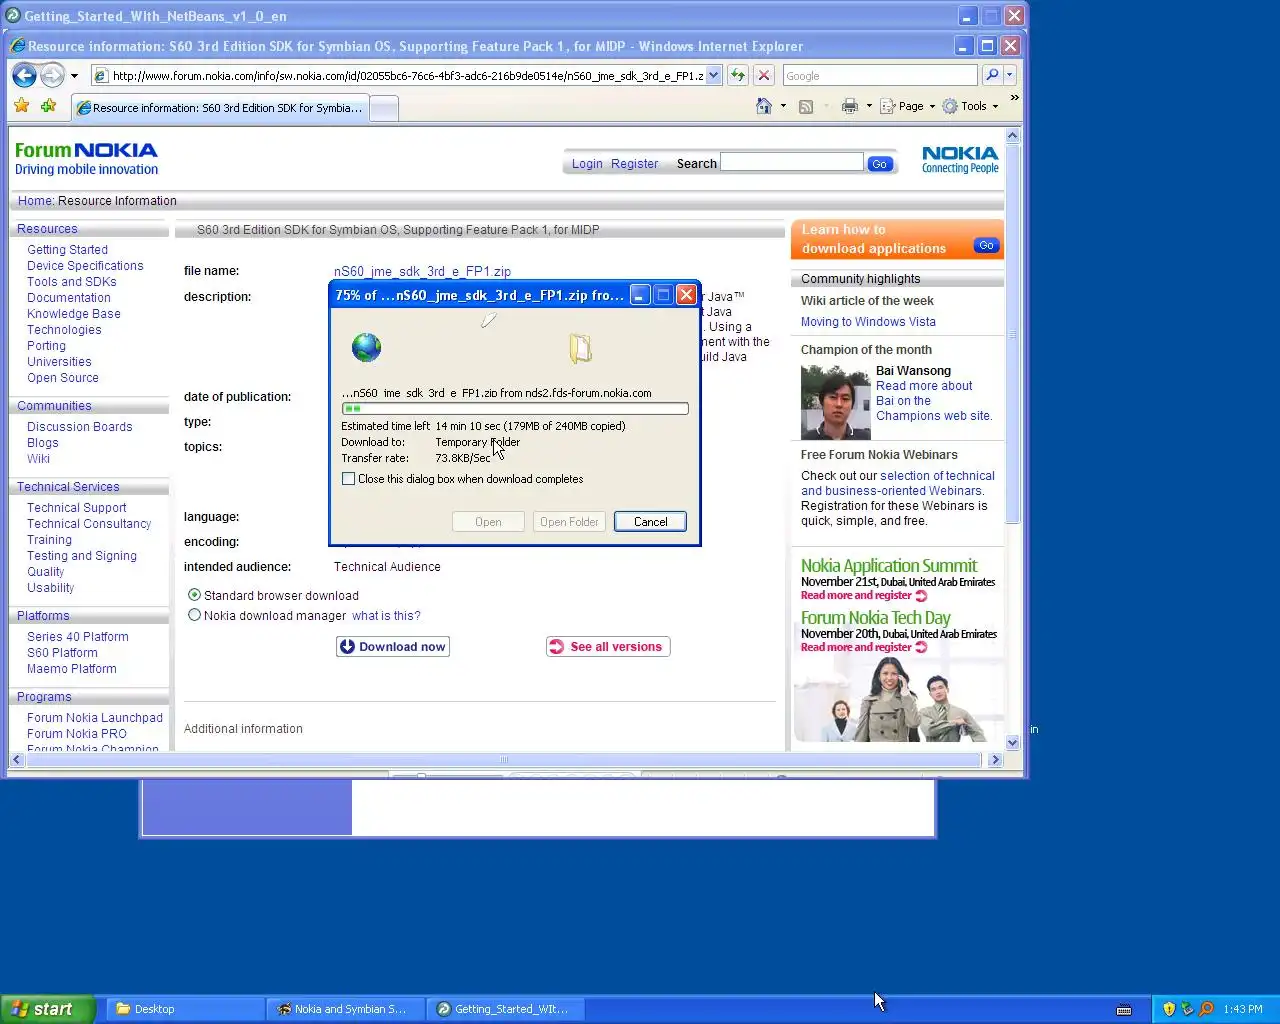Click the Download now button

(x=393, y=647)
